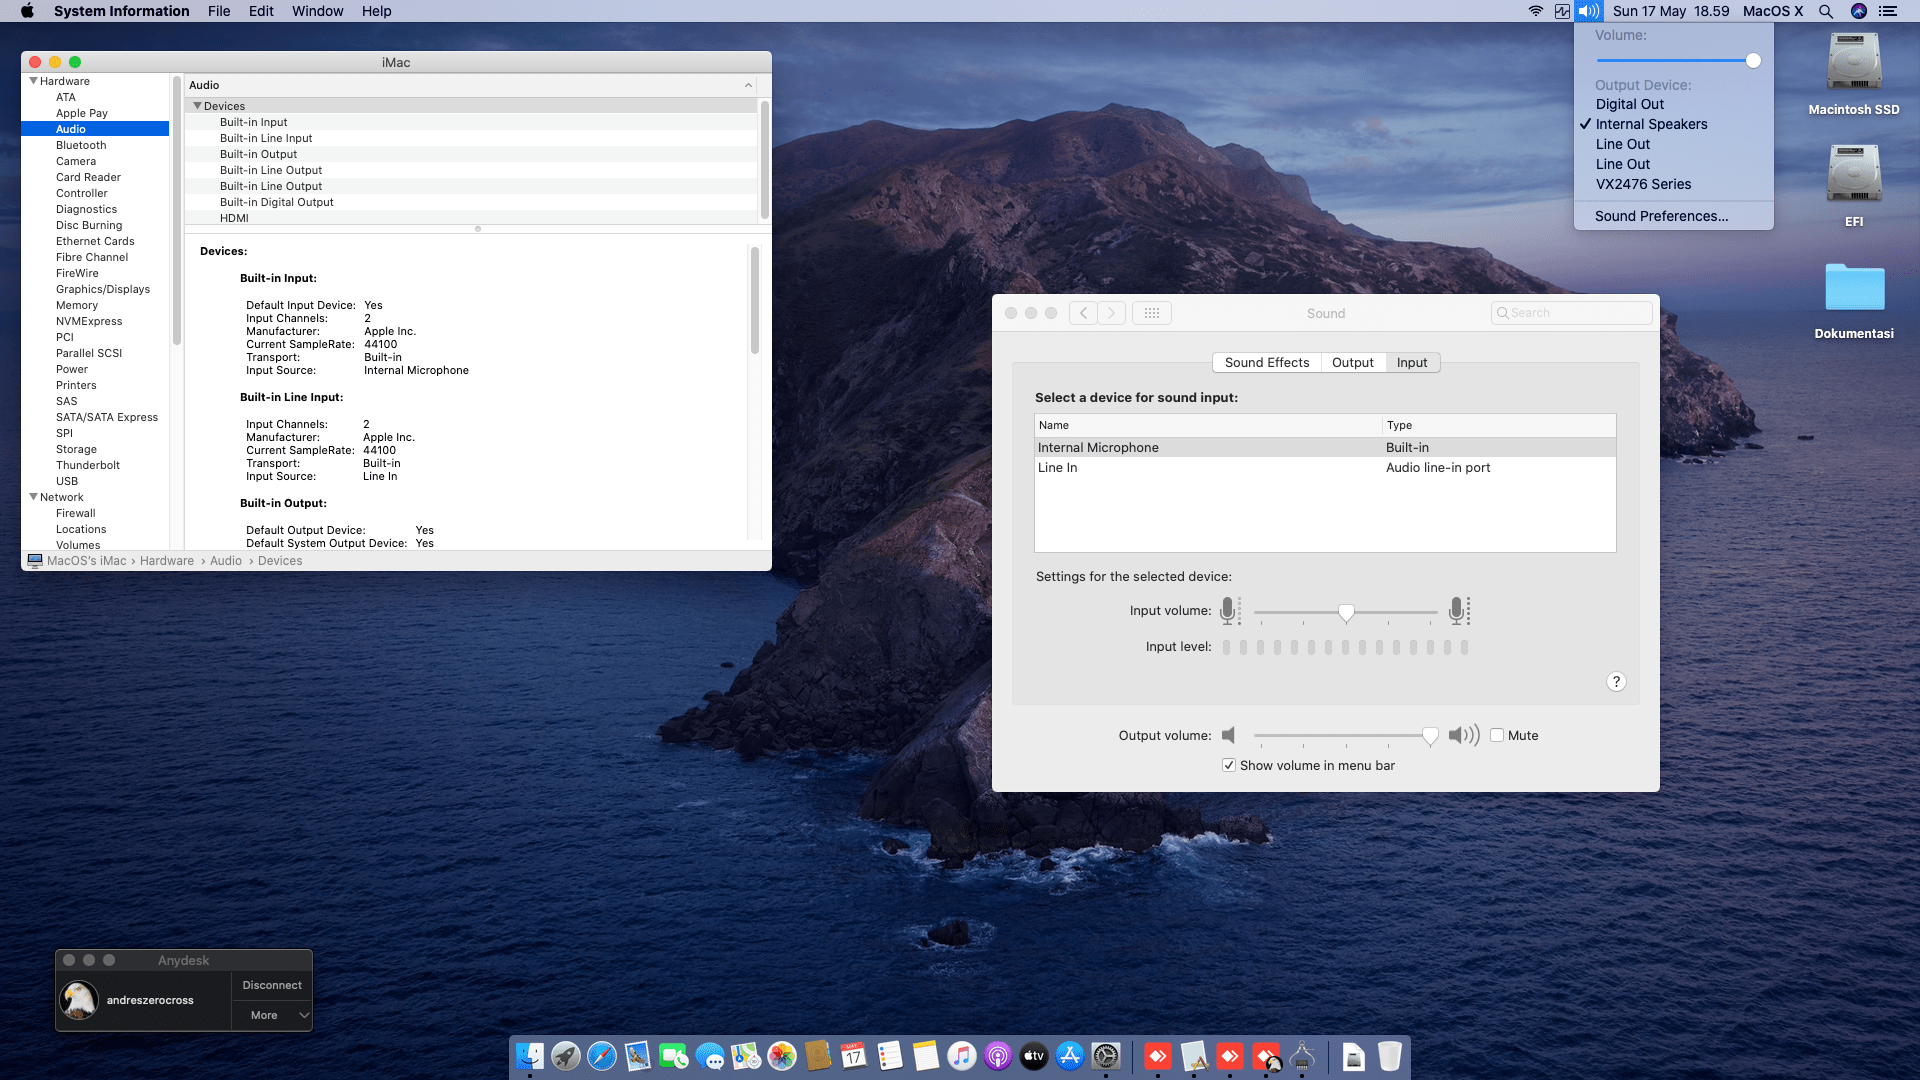Click the Disconnect button in Anydesk
The height and width of the screenshot is (1080, 1920).
(x=272, y=985)
